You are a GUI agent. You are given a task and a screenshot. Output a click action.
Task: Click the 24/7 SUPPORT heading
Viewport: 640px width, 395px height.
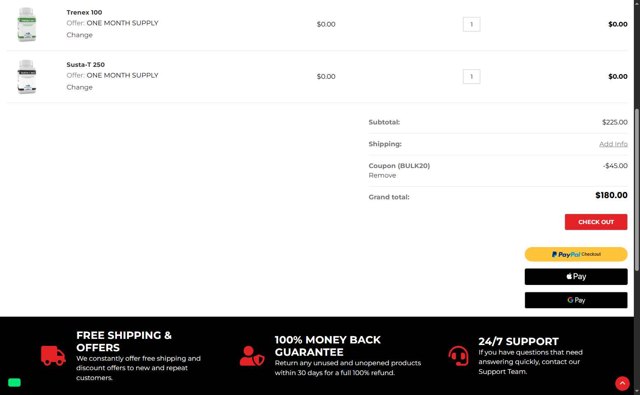pos(518,341)
